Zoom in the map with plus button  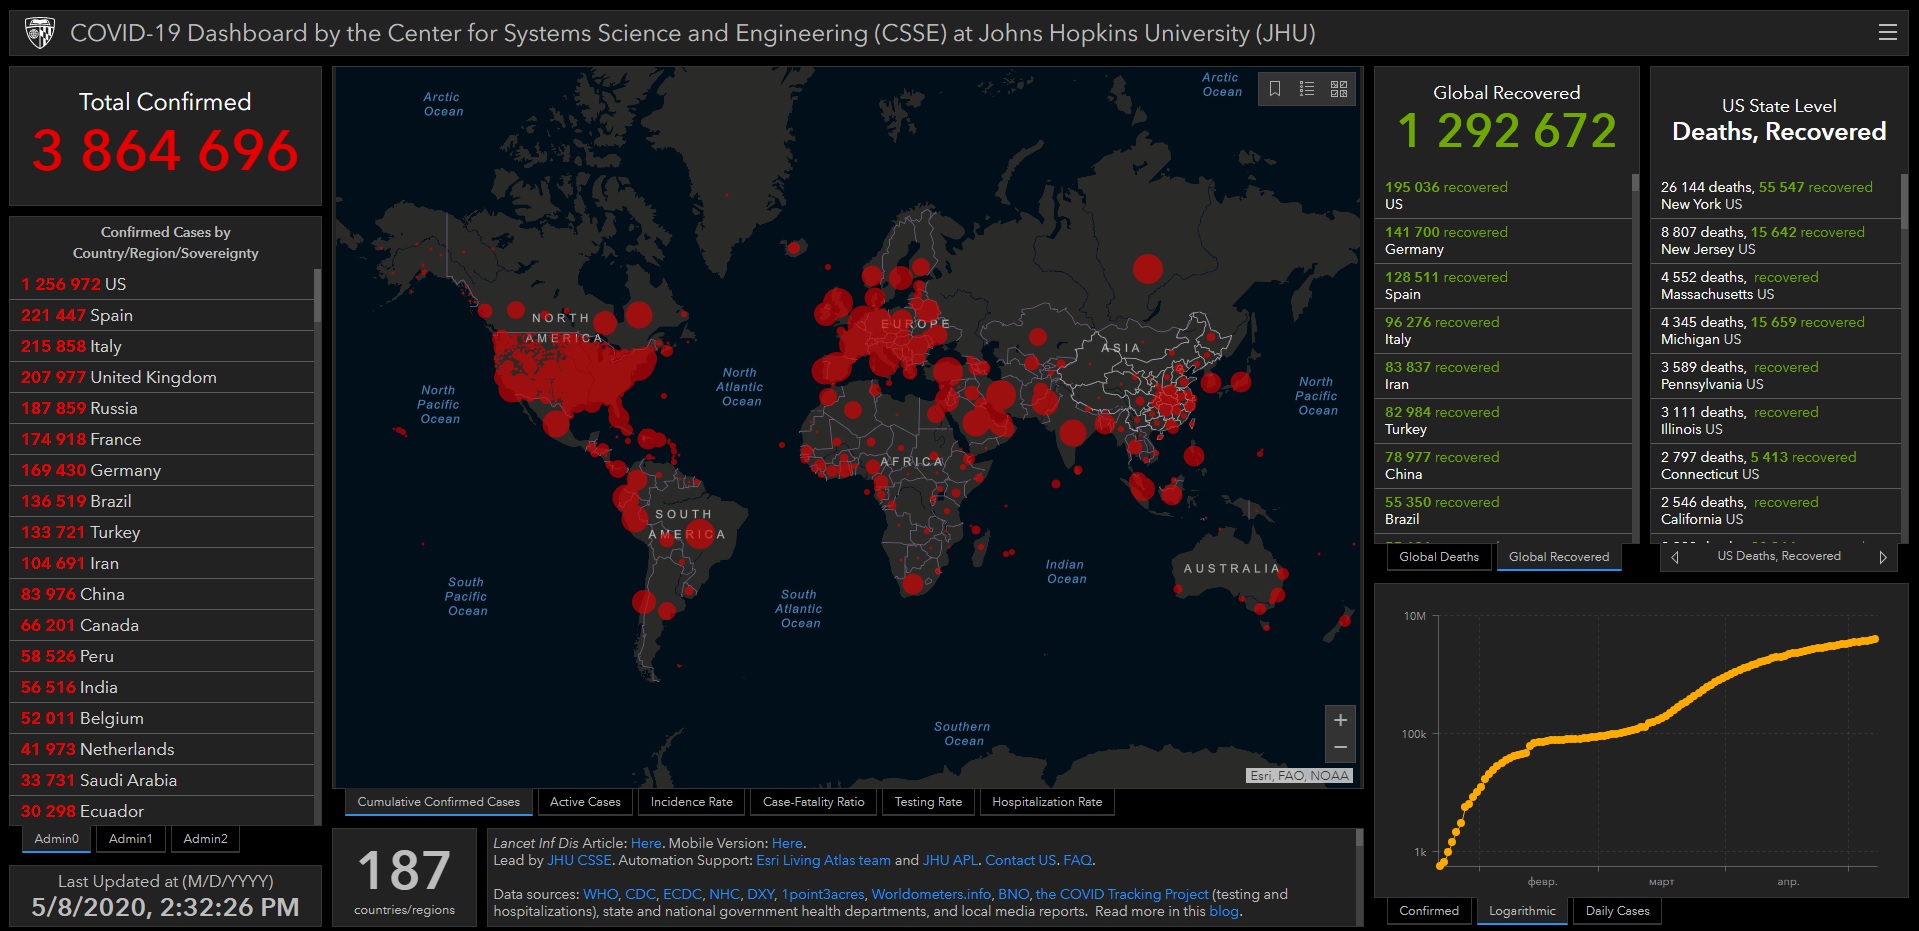point(1340,720)
